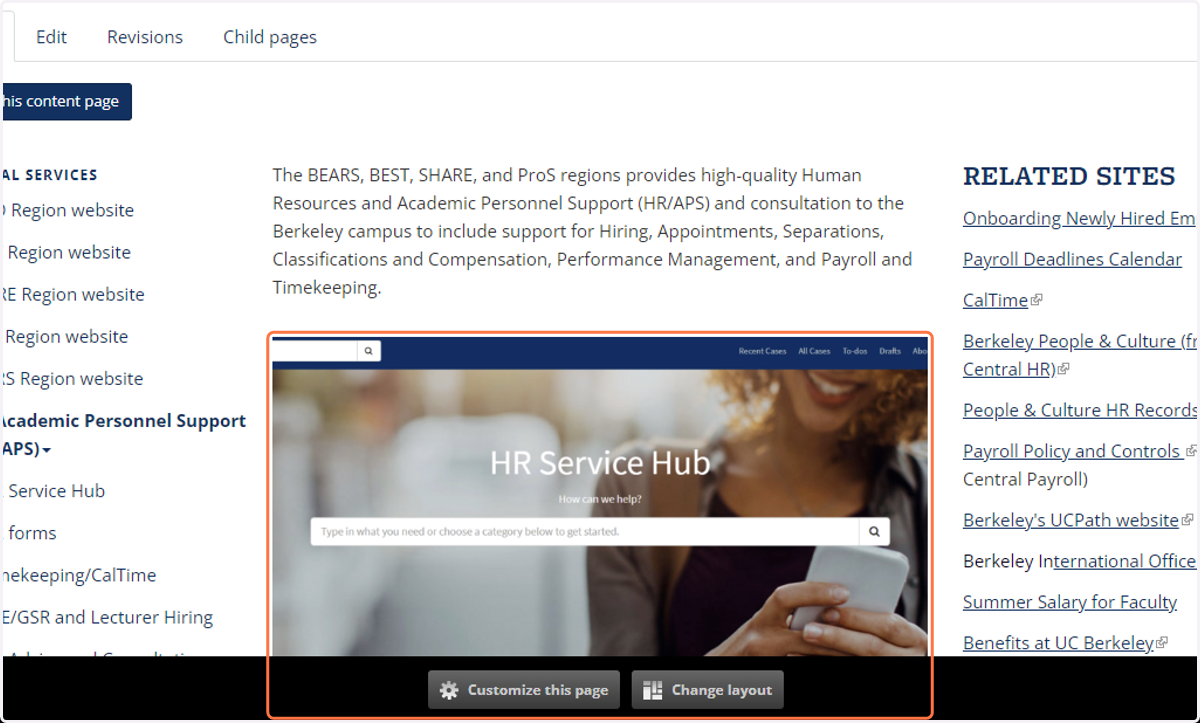The width and height of the screenshot is (1200, 723).
Task: Open Academic Personnel Support sidebar item
Action: (x=122, y=435)
